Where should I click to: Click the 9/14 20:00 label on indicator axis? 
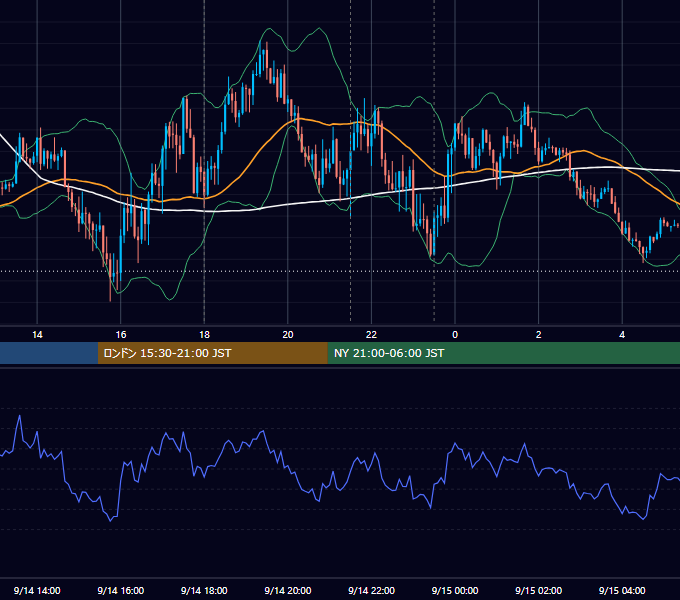coord(288,590)
